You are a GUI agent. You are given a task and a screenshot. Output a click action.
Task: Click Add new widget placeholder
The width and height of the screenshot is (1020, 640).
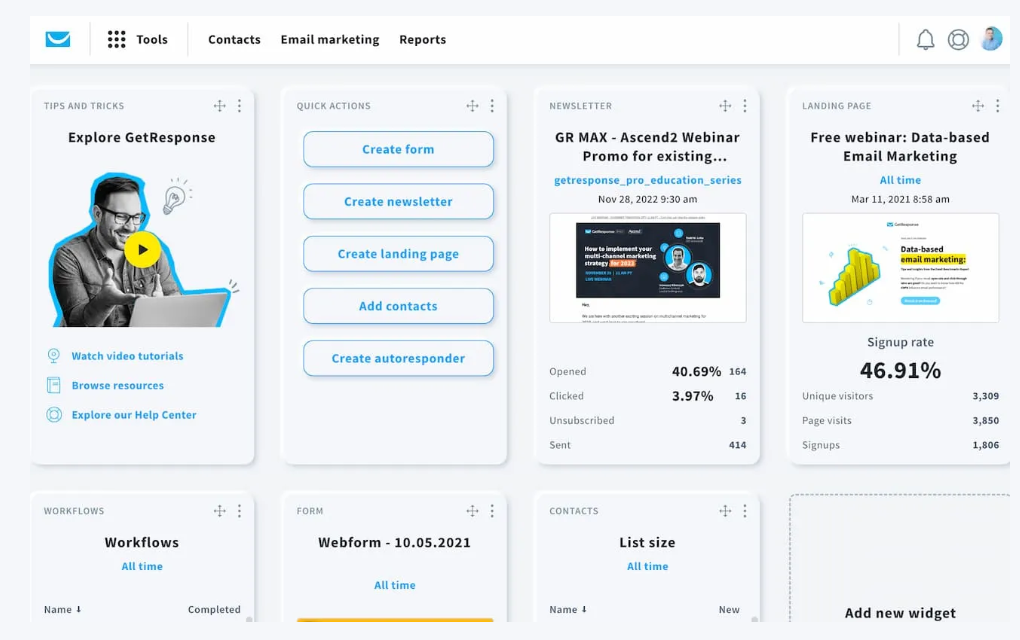tap(900, 558)
